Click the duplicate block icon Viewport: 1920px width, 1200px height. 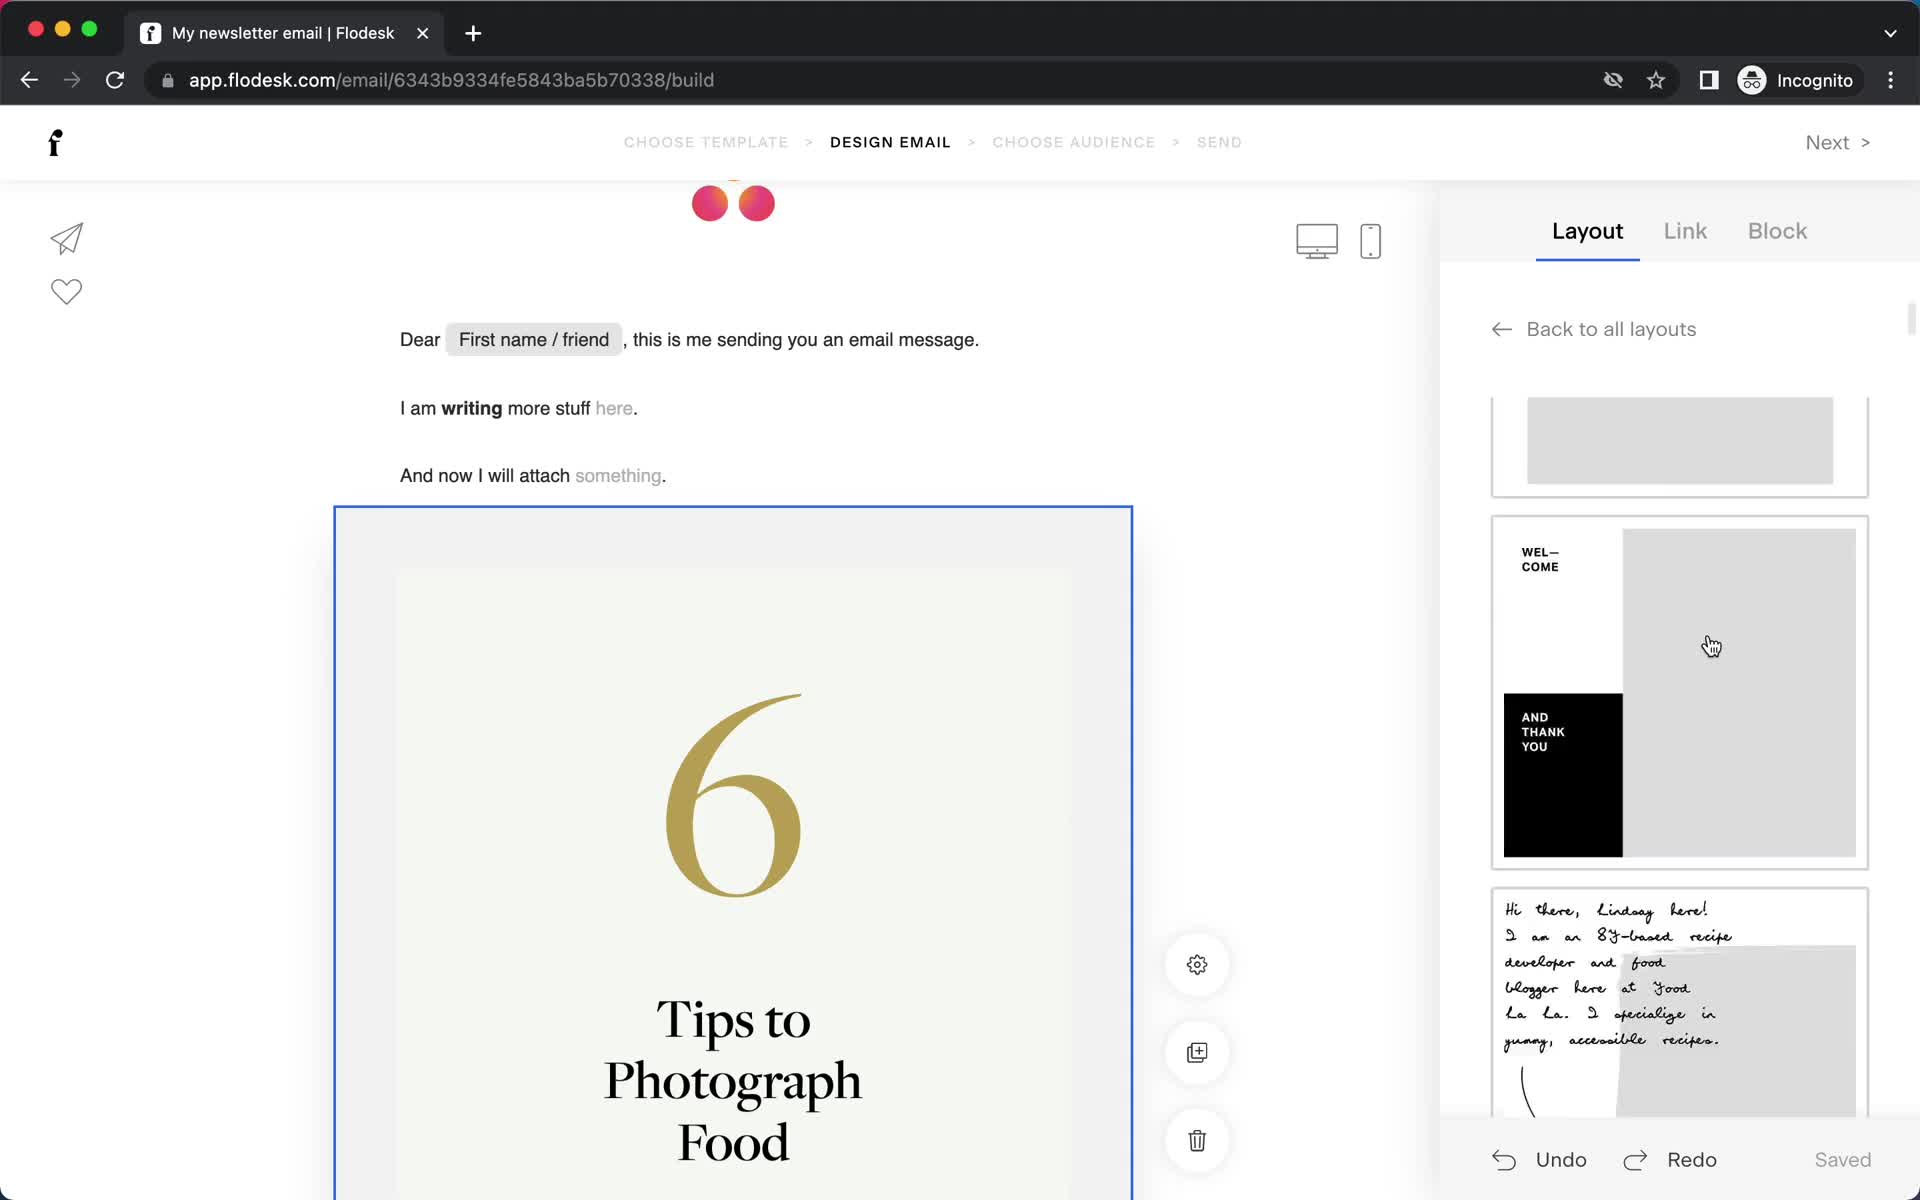tap(1198, 1052)
